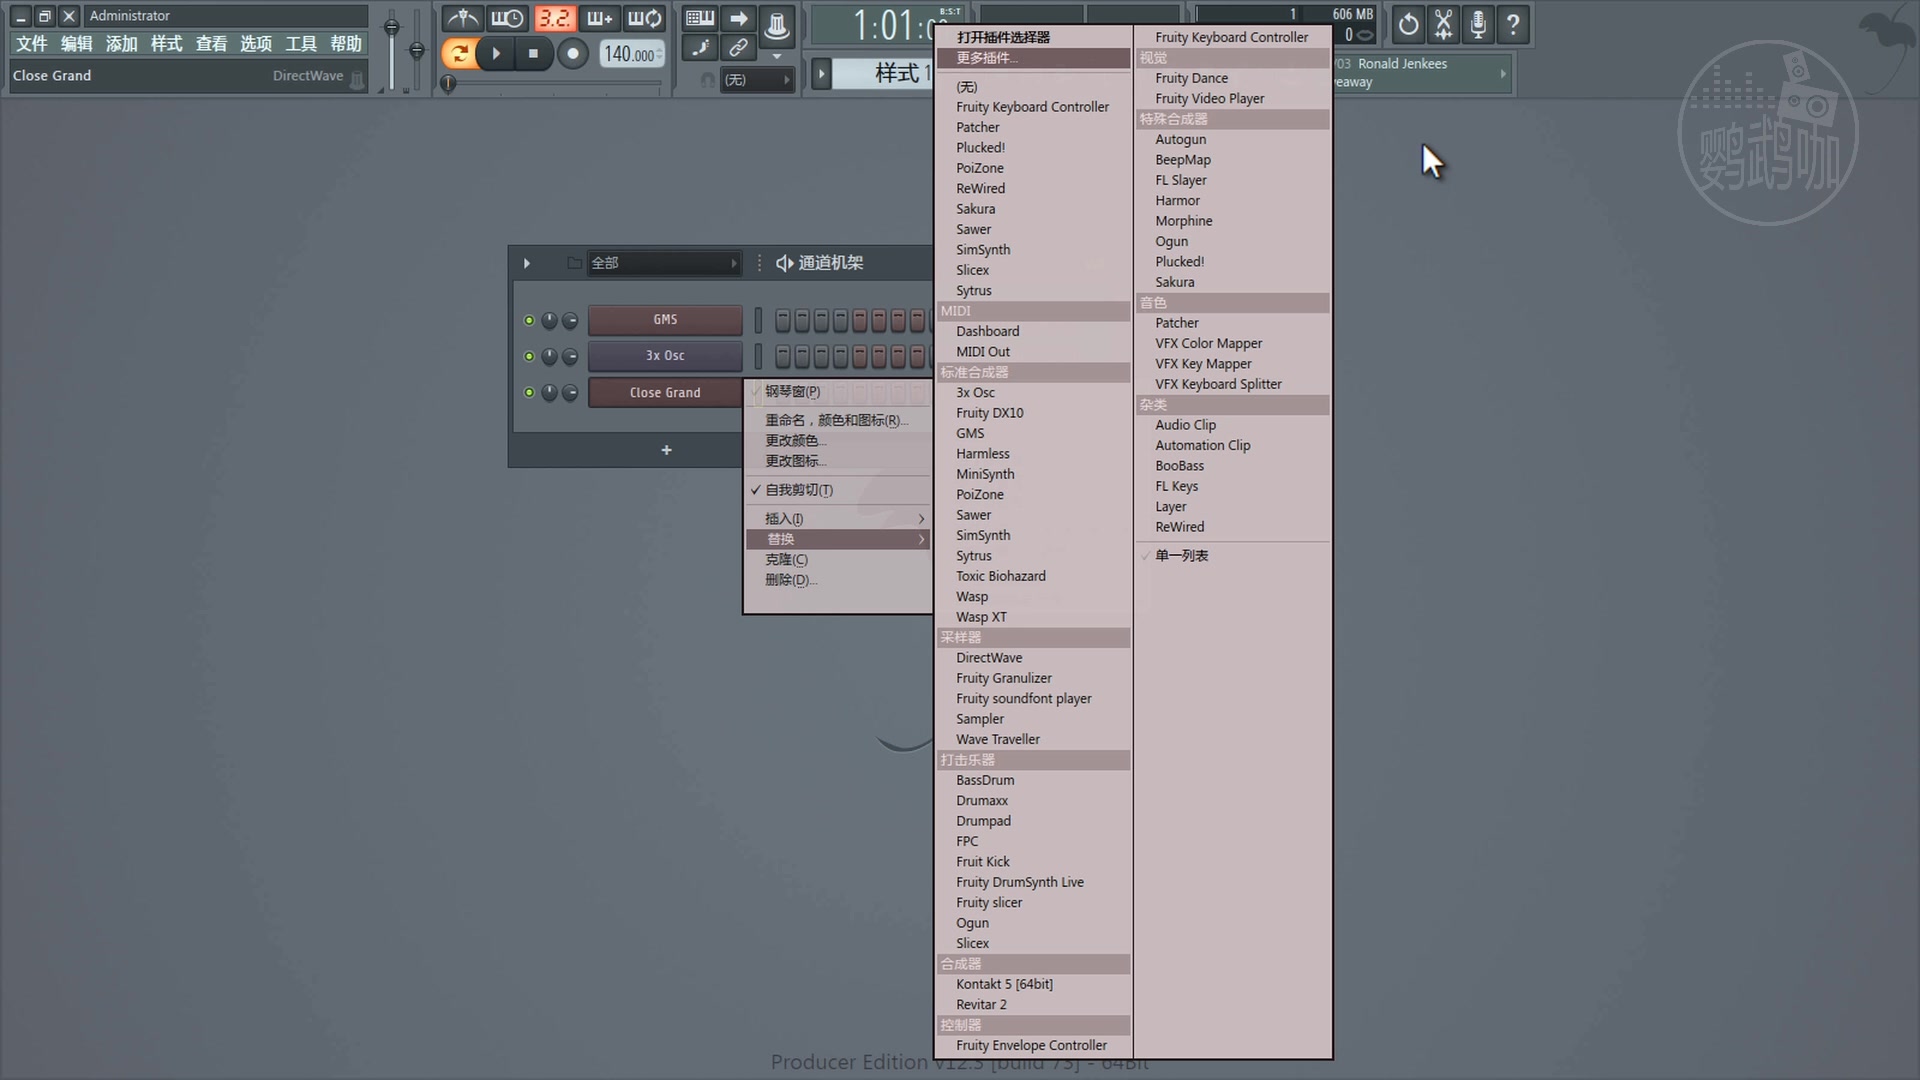
Task: Mute the Close Grand channel LED
Action: [x=529, y=392]
